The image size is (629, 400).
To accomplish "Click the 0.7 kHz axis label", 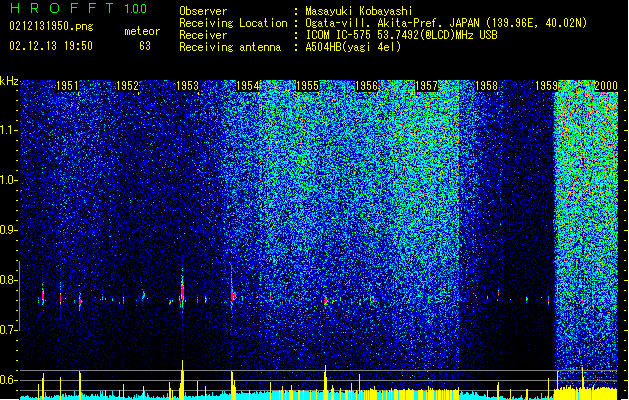I will pos(8,330).
